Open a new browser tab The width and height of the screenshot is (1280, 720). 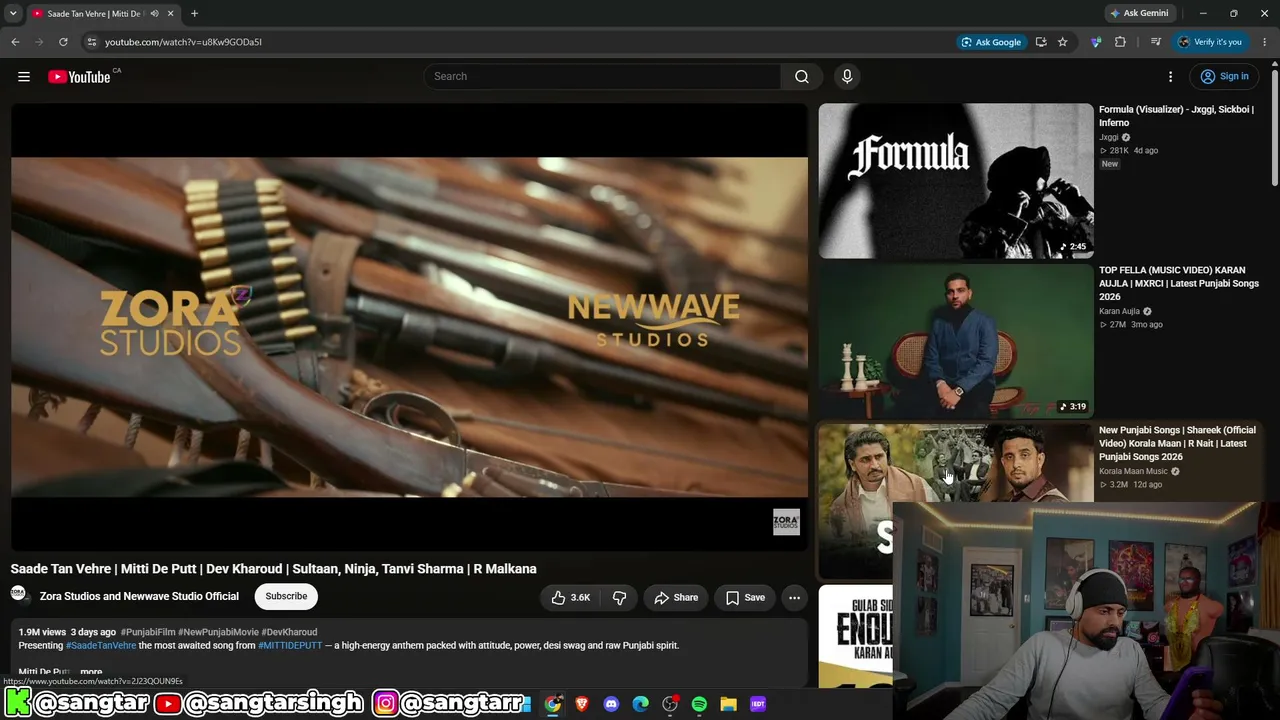point(194,14)
